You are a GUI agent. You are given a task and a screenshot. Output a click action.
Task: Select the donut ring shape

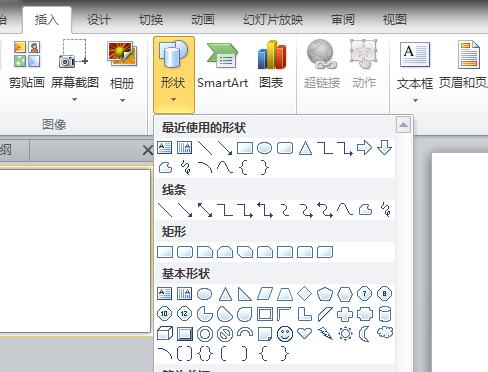click(205, 334)
